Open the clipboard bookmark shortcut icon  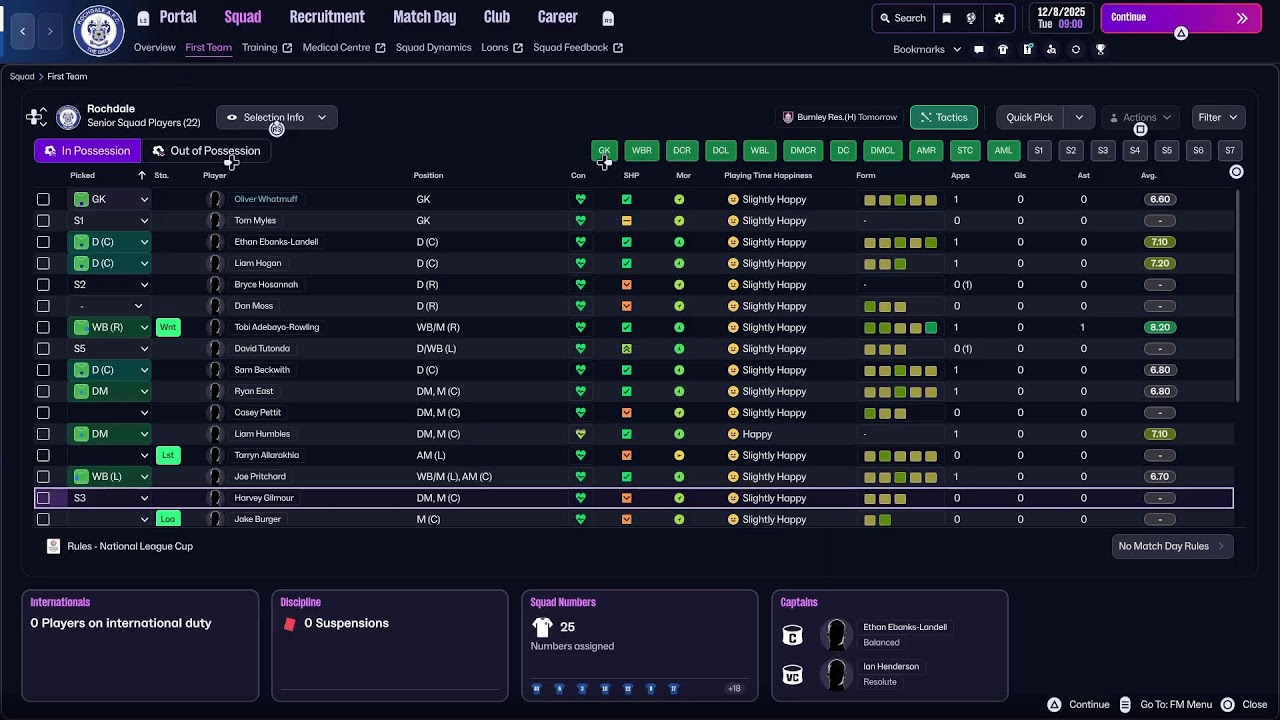1027,49
